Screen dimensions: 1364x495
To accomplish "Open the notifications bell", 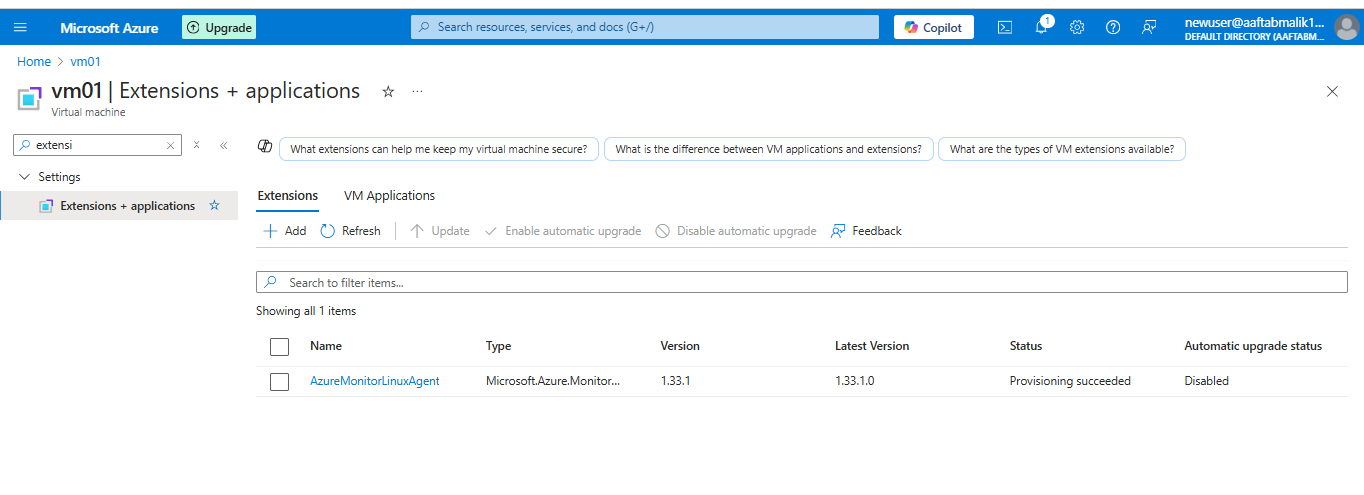I will (x=1041, y=28).
